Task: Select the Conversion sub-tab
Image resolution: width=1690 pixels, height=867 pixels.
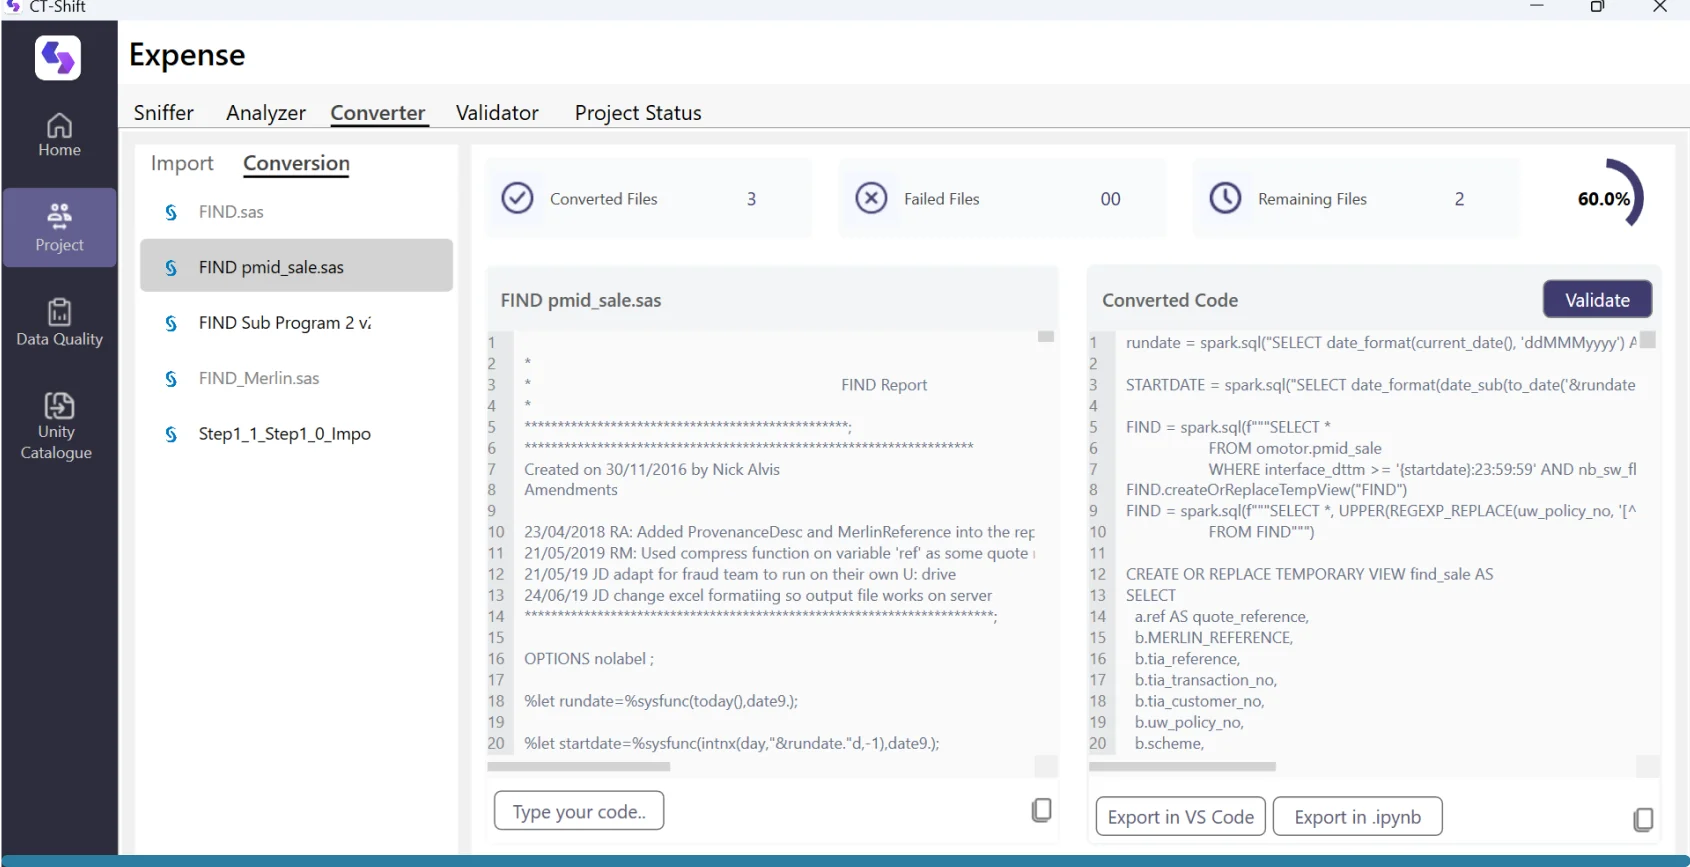Action: 297,163
